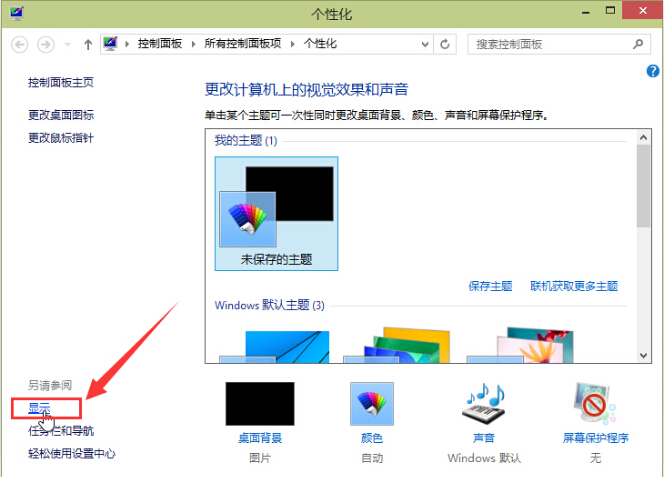
Task: Click the 保存主题 link
Action: (x=490, y=286)
